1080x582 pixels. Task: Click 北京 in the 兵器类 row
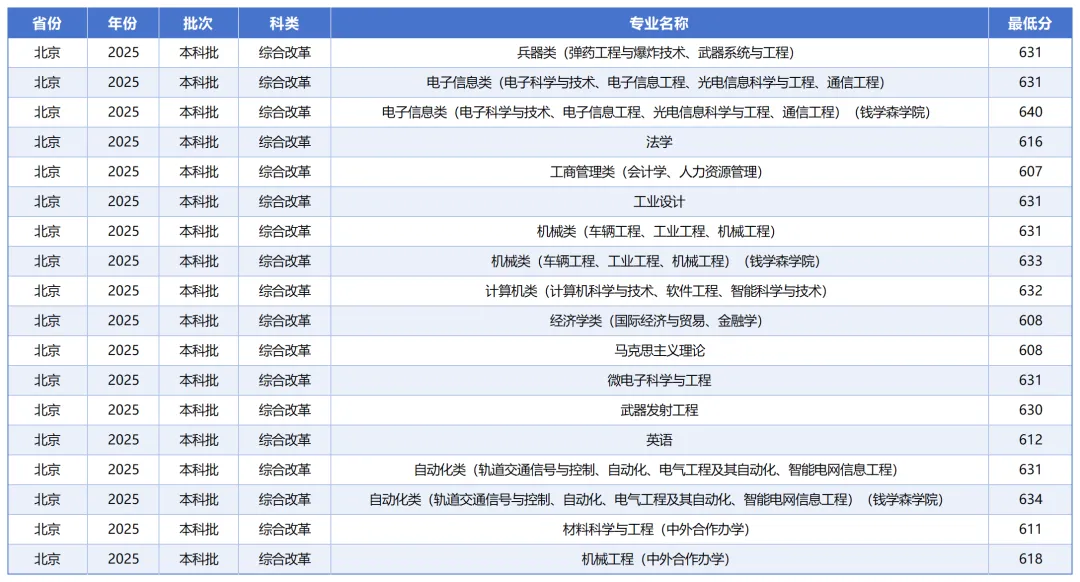[48, 53]
